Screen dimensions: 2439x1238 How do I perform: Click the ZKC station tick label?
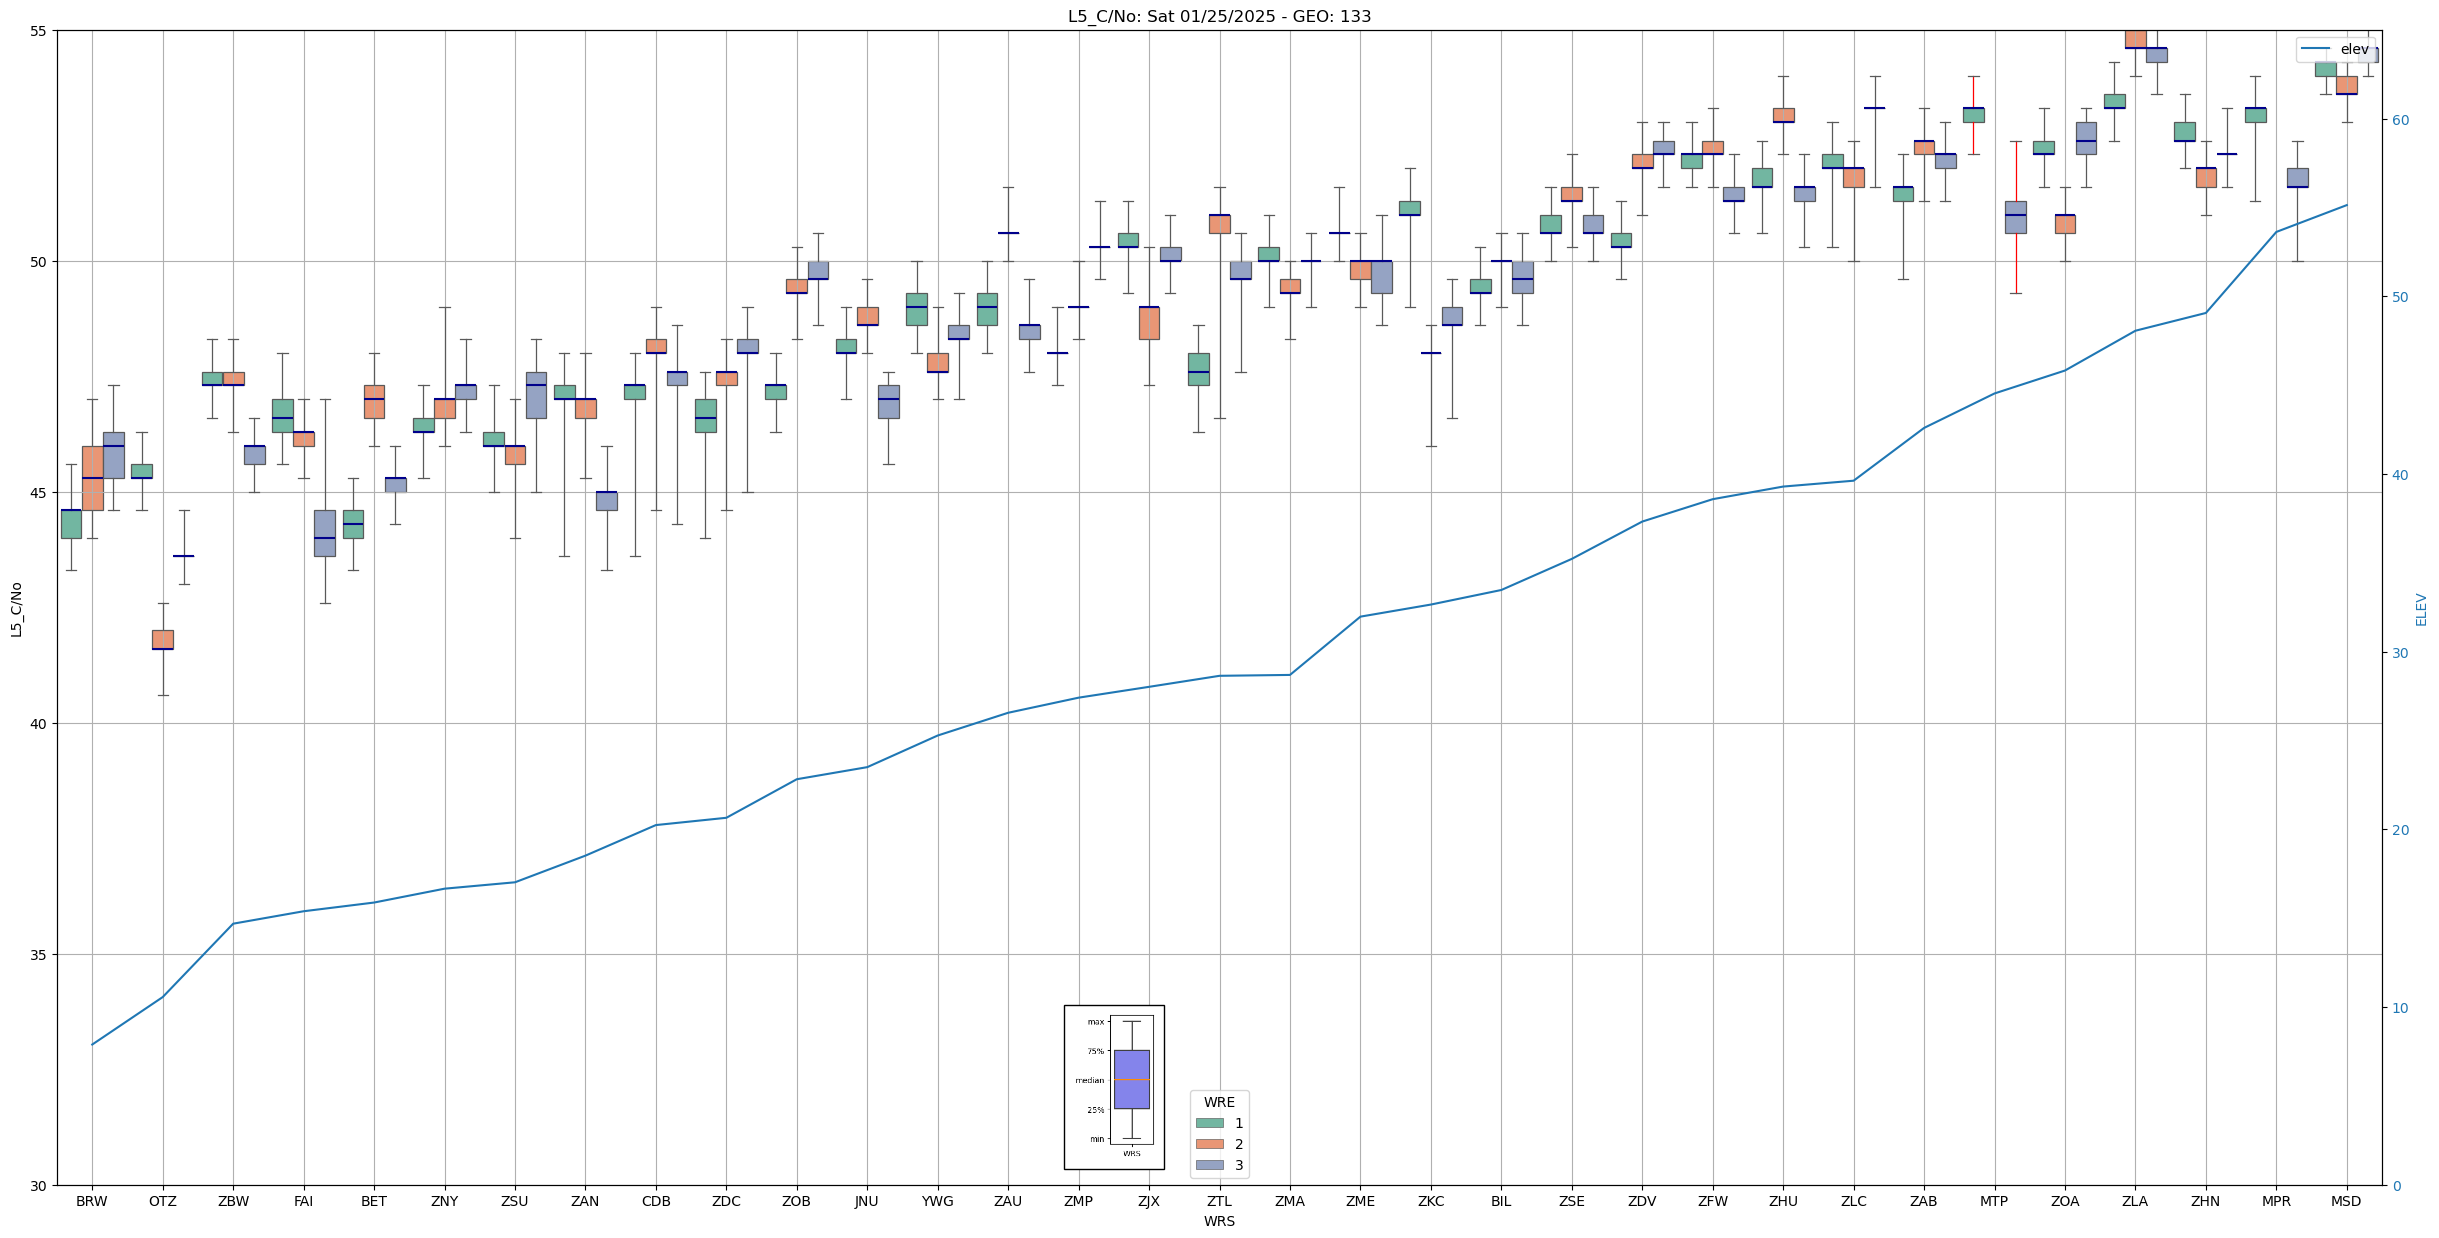click(1431, 1201)
